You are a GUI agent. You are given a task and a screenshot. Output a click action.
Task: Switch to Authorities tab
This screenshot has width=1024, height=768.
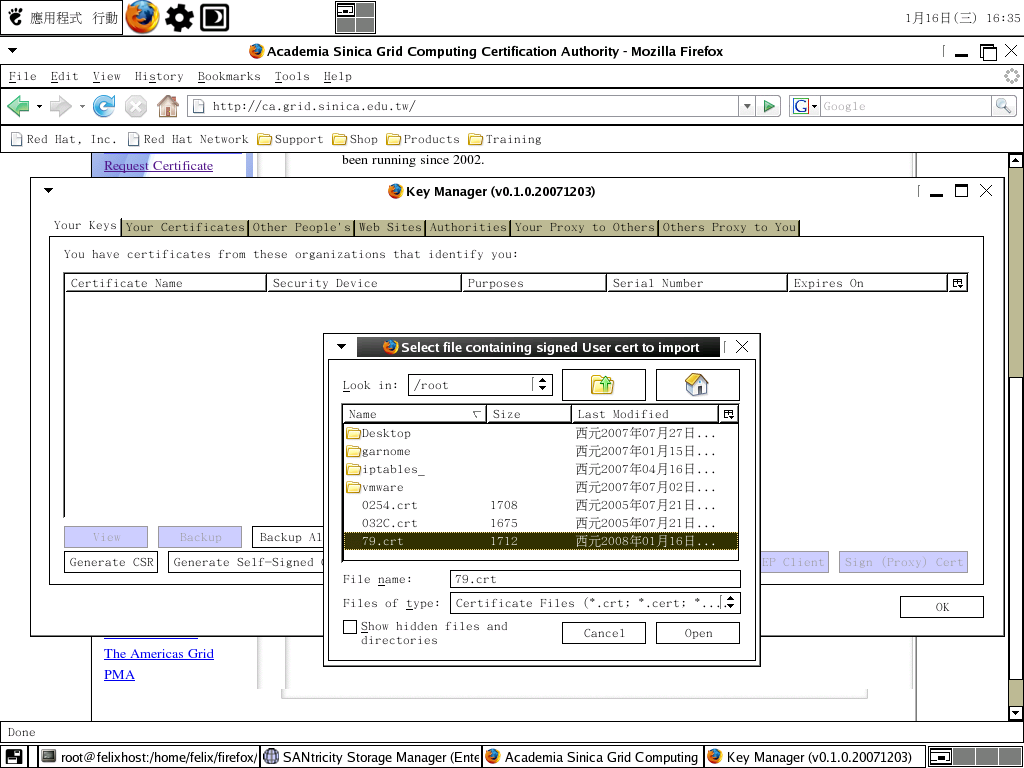coord(468,227)
